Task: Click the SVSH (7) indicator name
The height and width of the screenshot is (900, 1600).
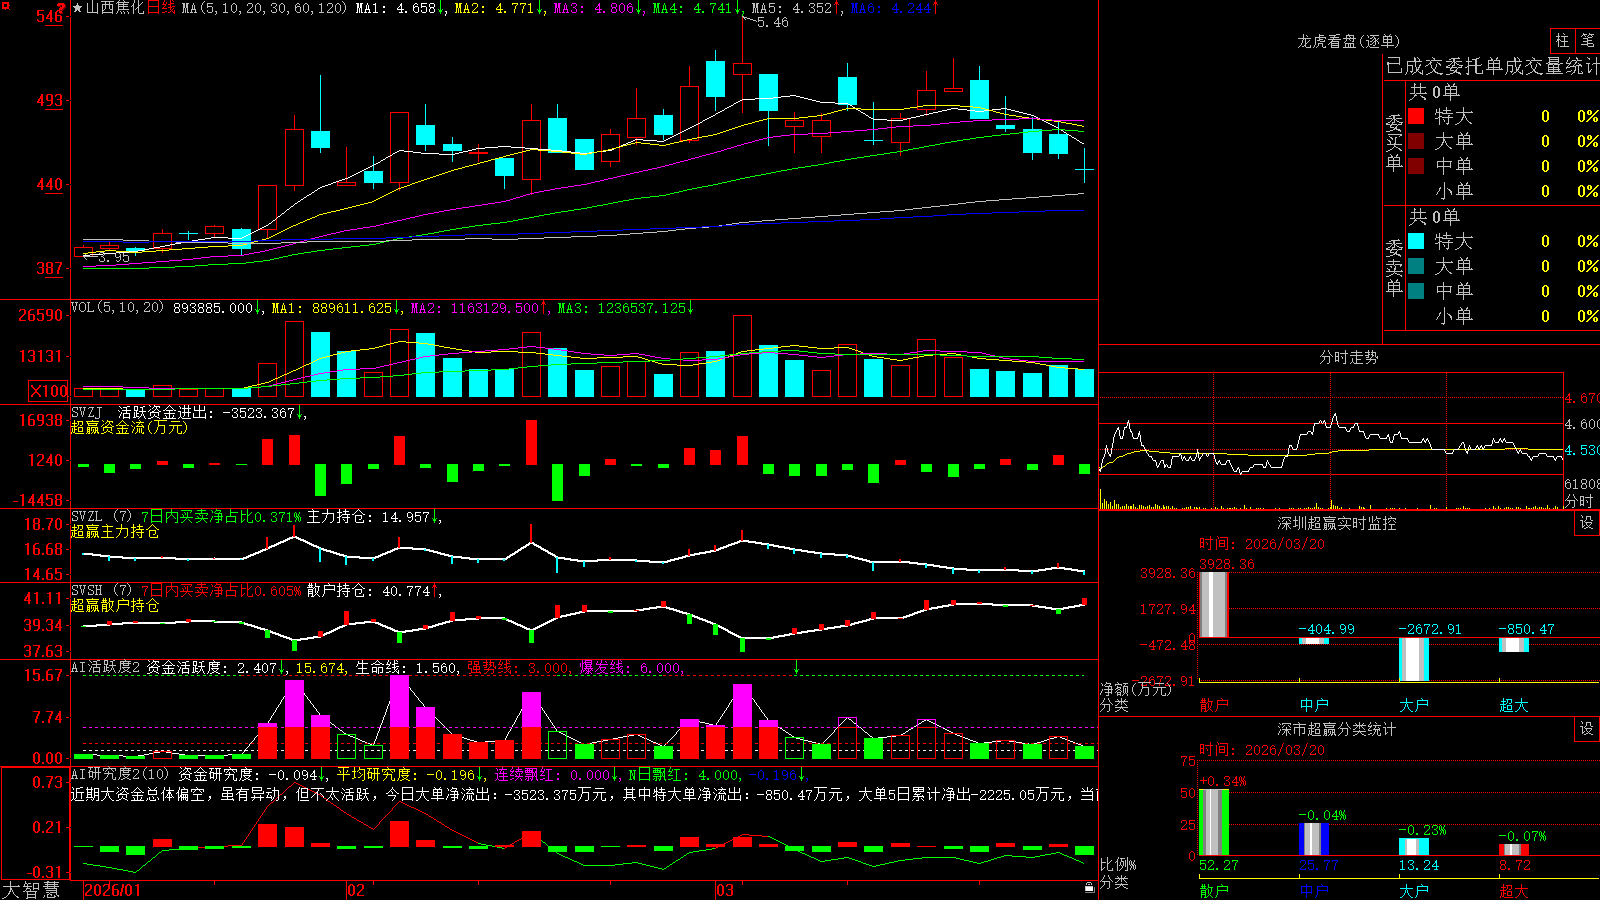Action: tap(101, 591)
